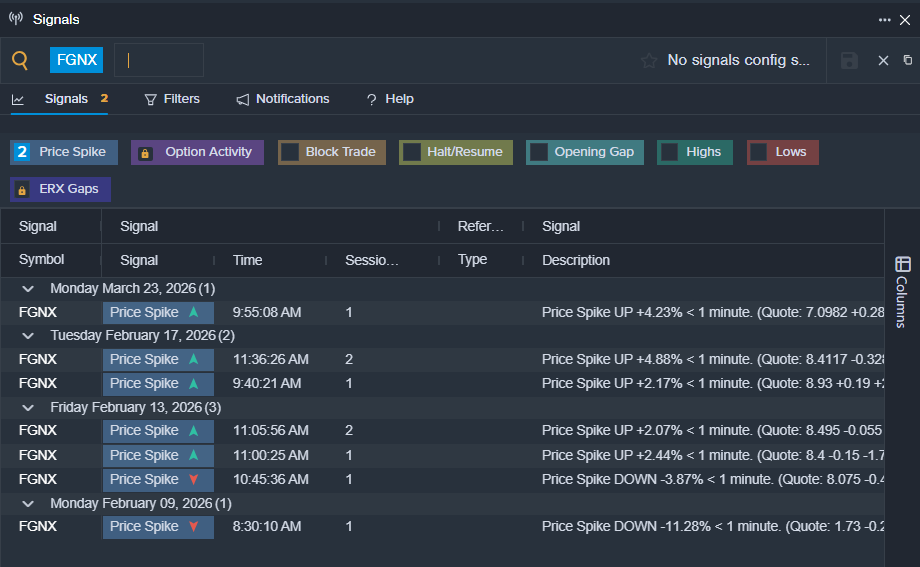Viewport: 920px width, 567px height.
Task: Check the Opening Gap filter
Action: click(x=538, y=152)
